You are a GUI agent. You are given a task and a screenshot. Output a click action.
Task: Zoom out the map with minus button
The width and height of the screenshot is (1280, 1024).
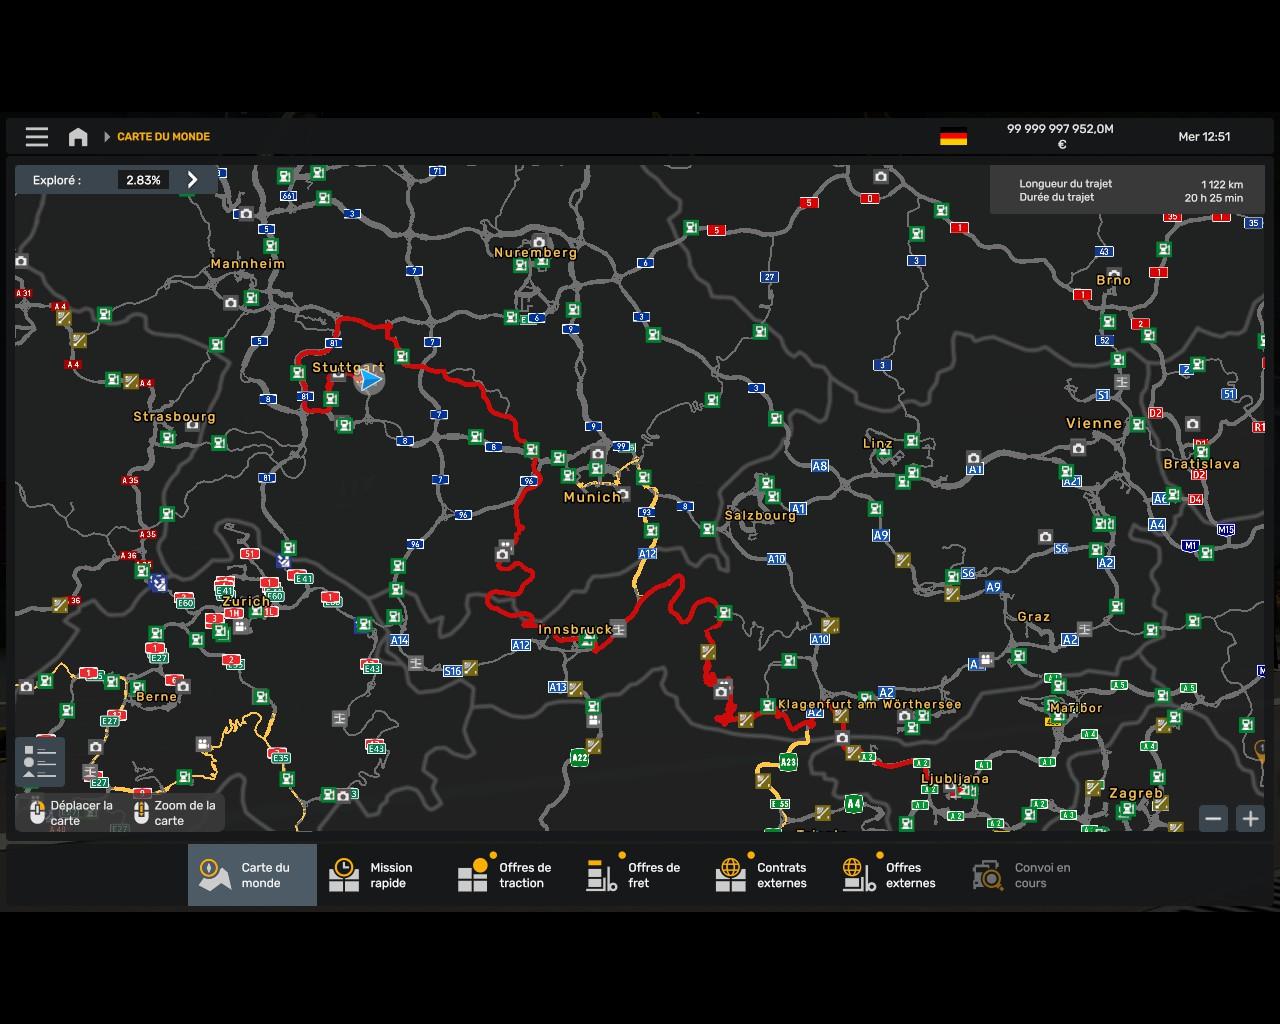(x=1213, y=818)
